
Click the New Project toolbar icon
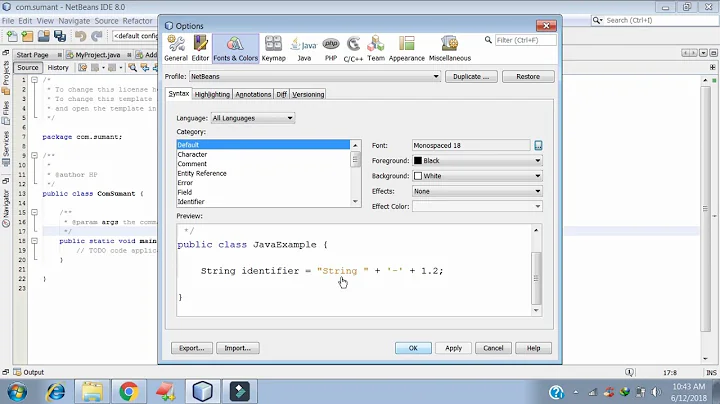28,36
